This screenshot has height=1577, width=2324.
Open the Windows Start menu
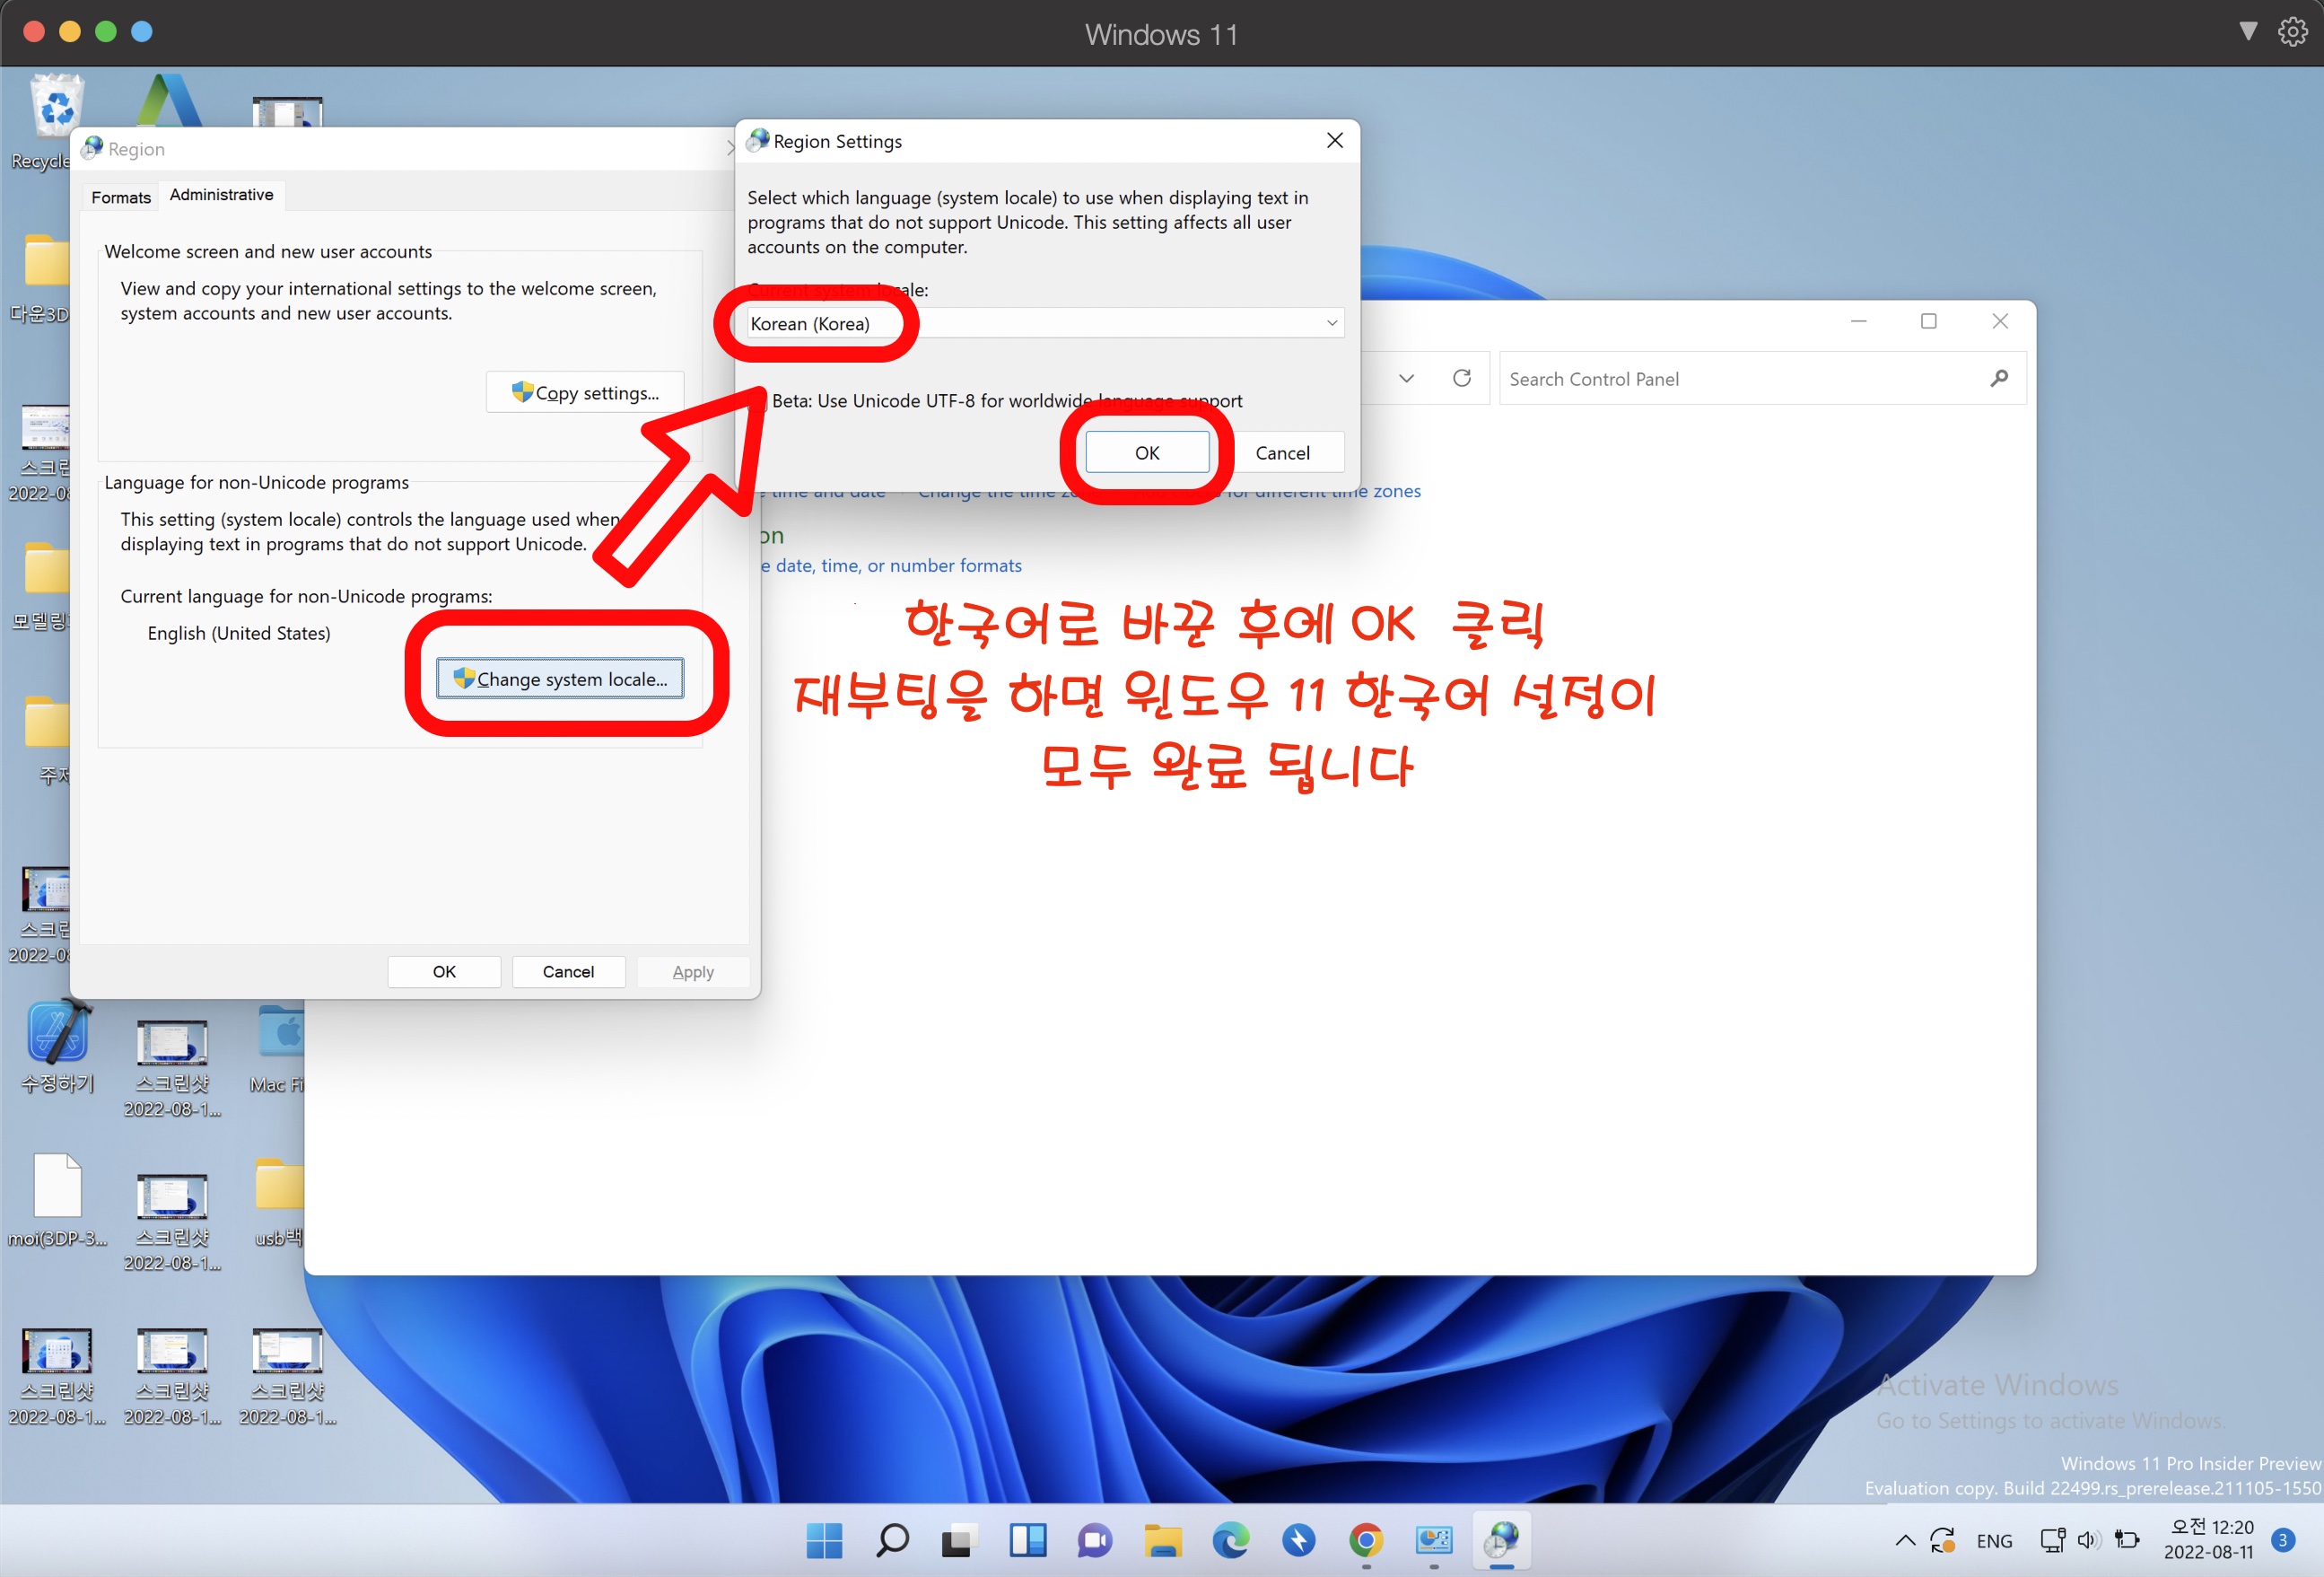click(824, 1540)
